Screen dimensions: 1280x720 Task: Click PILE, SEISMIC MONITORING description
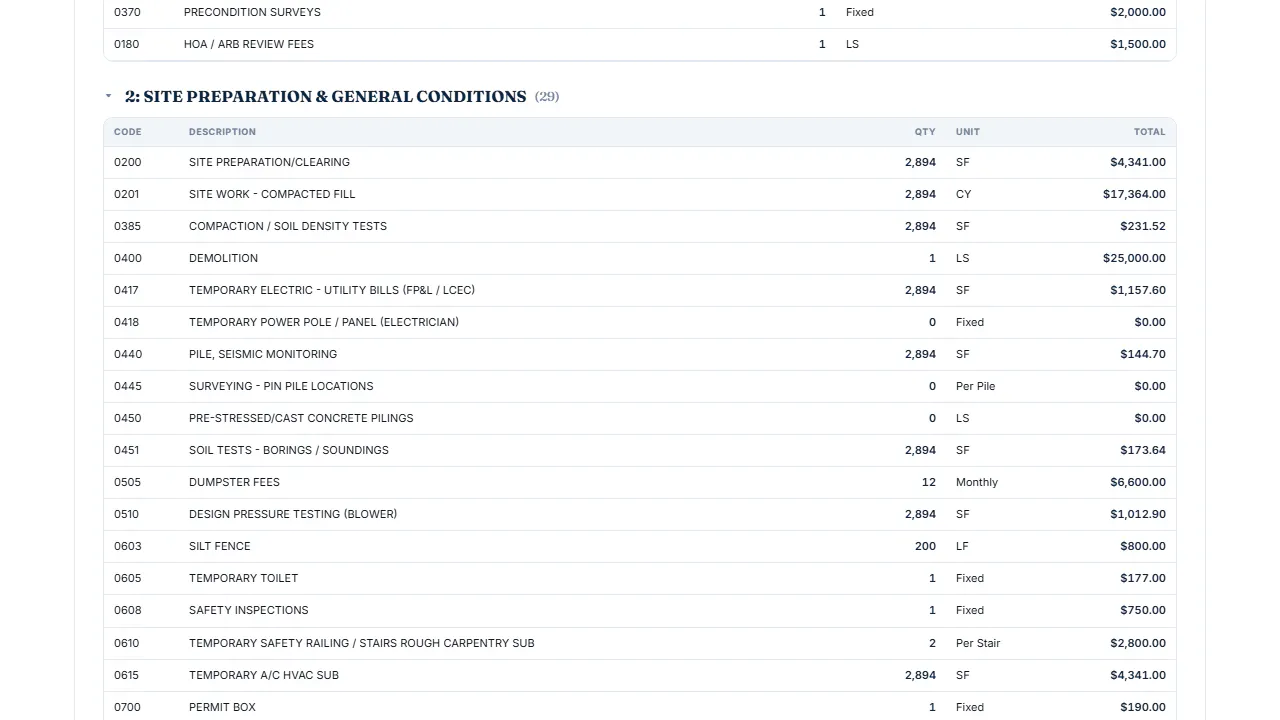[x=263, y=354]
